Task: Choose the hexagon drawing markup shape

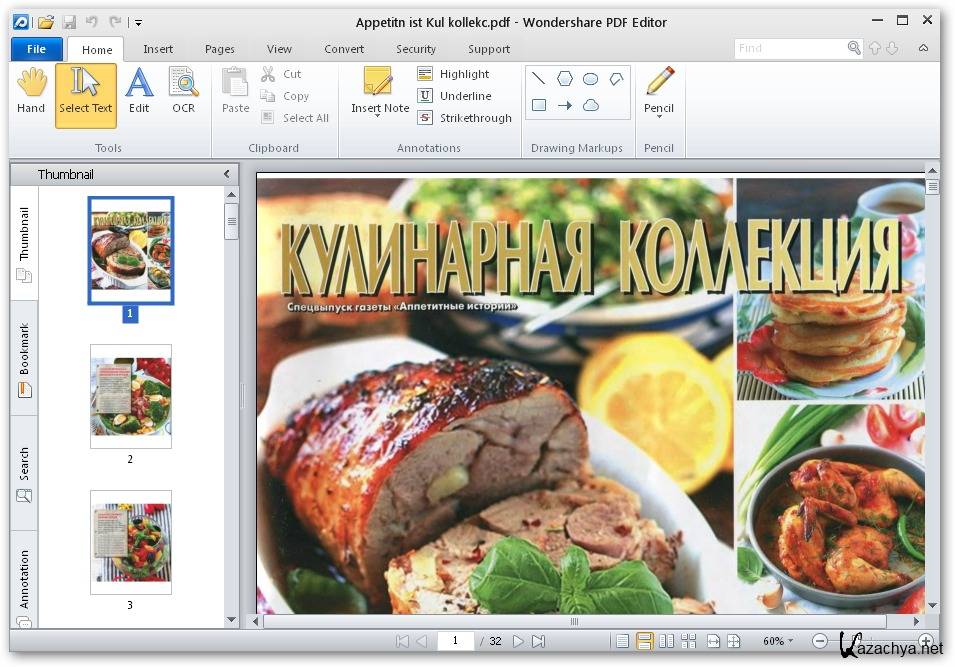Action: click(x=565, y=79)
